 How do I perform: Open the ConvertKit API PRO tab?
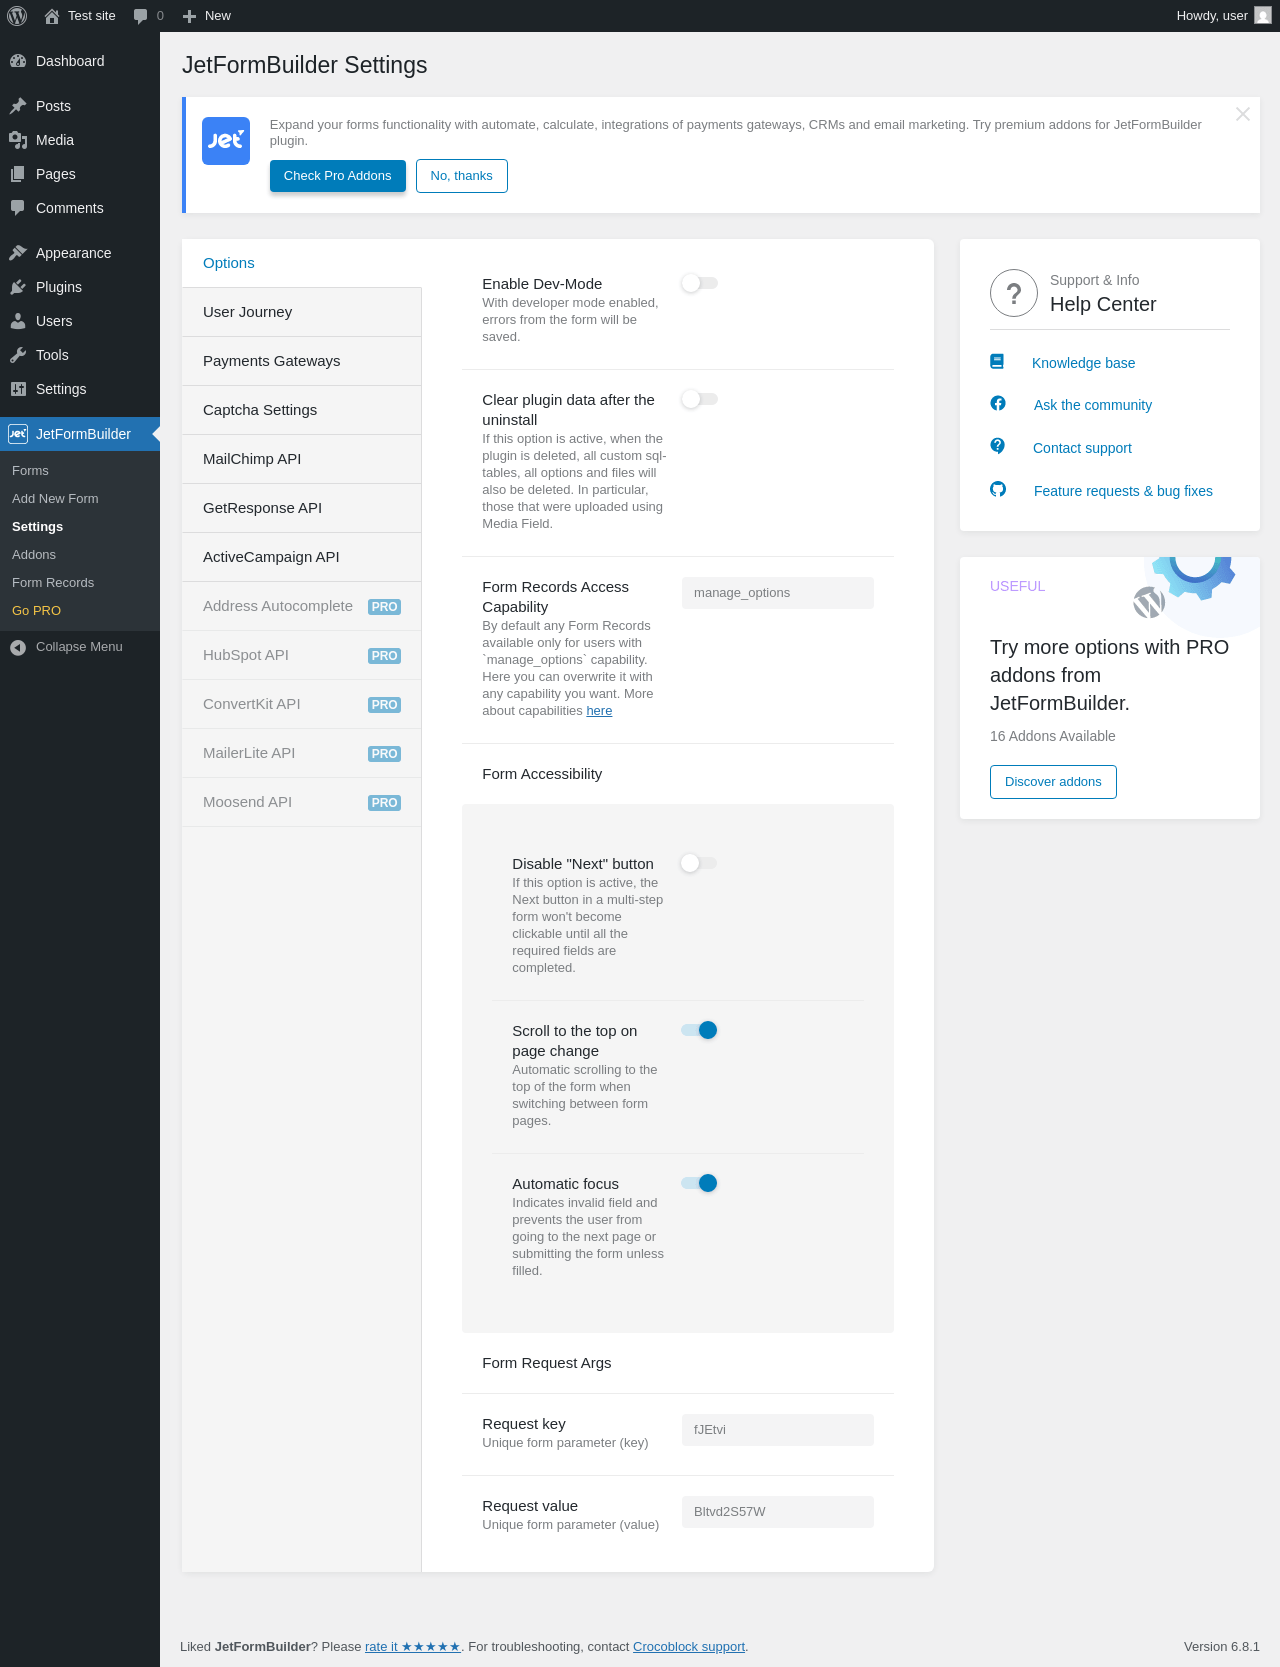302,704
